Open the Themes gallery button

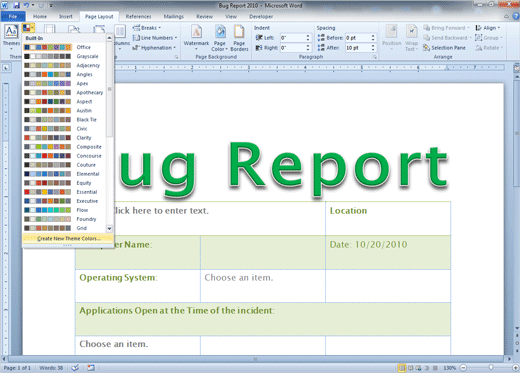click(x=11, y=36)
